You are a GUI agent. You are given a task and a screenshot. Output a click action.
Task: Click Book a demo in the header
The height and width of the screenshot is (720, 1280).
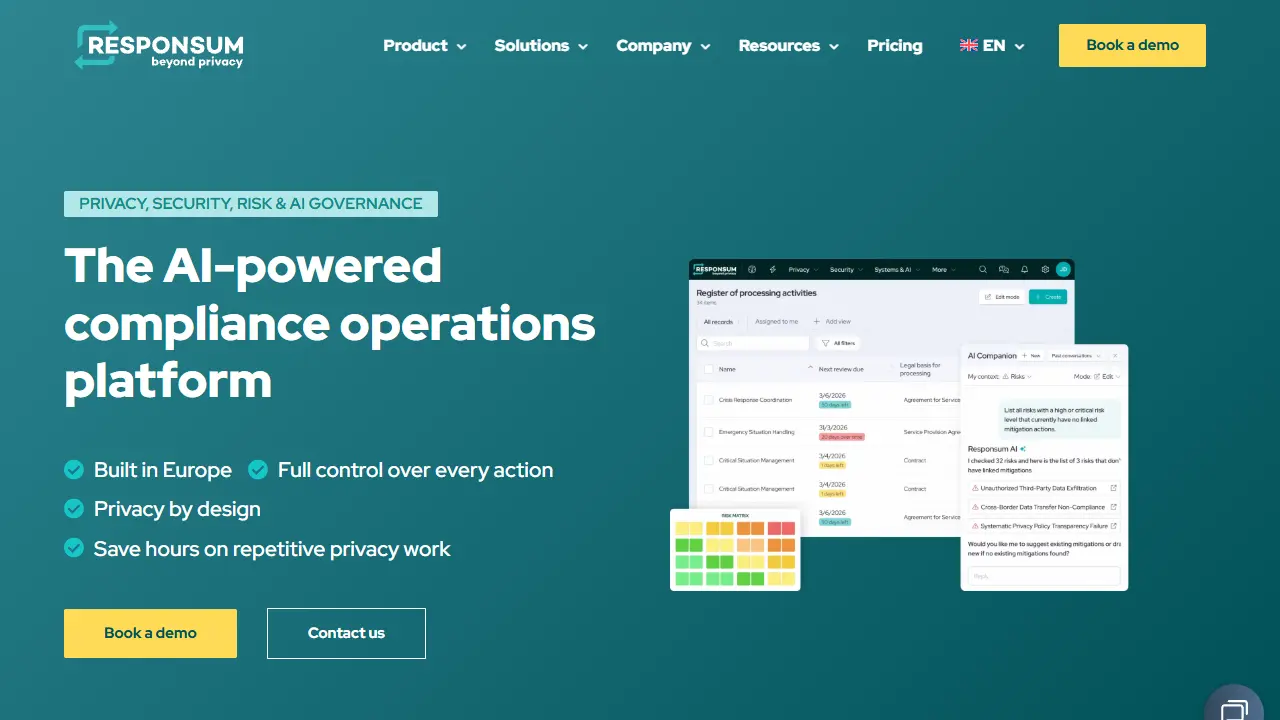[1132, 45]
